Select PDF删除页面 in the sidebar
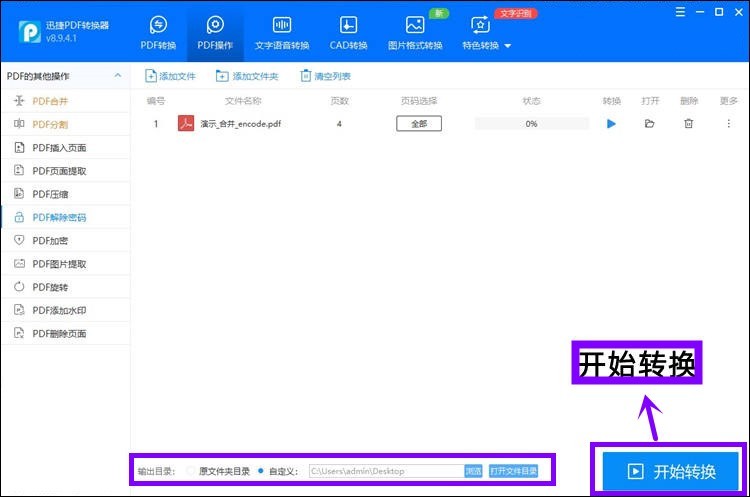The width and height of the screenshot is (750, 497). click(x=66, y=333)
